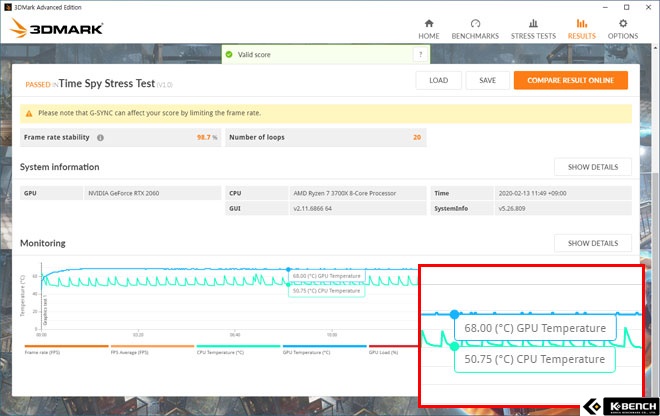Click the LOAD button

[438, 80]
